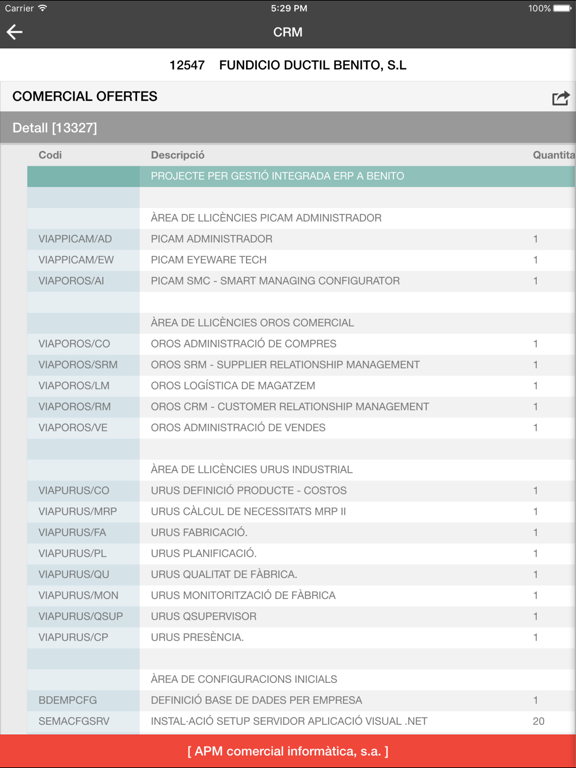Tap the APM comercial informàtica footer bar

click(288, 751)
